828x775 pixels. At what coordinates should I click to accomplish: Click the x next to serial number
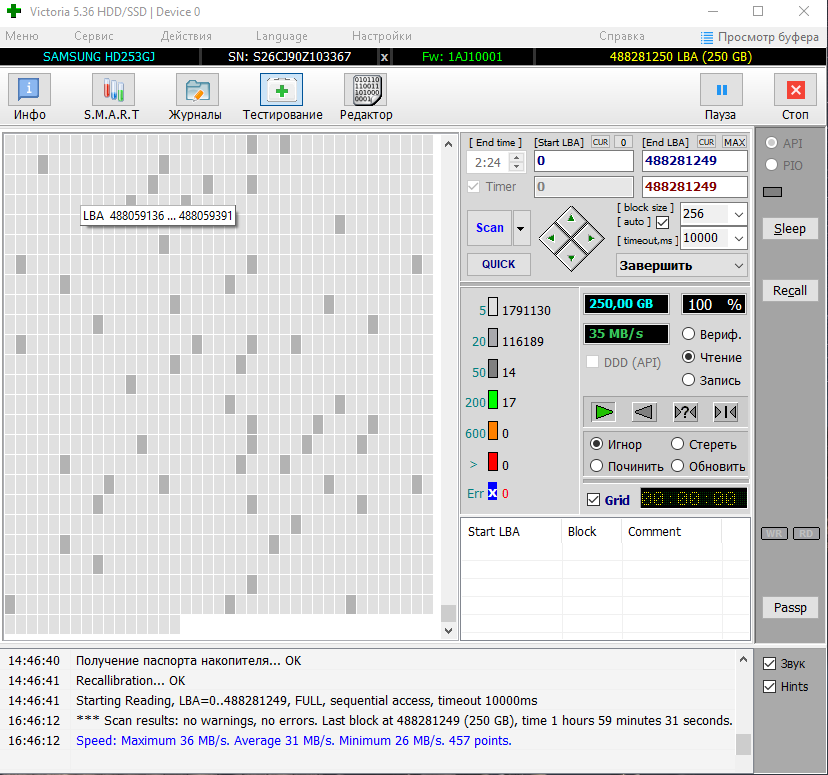tap(384, 57)
